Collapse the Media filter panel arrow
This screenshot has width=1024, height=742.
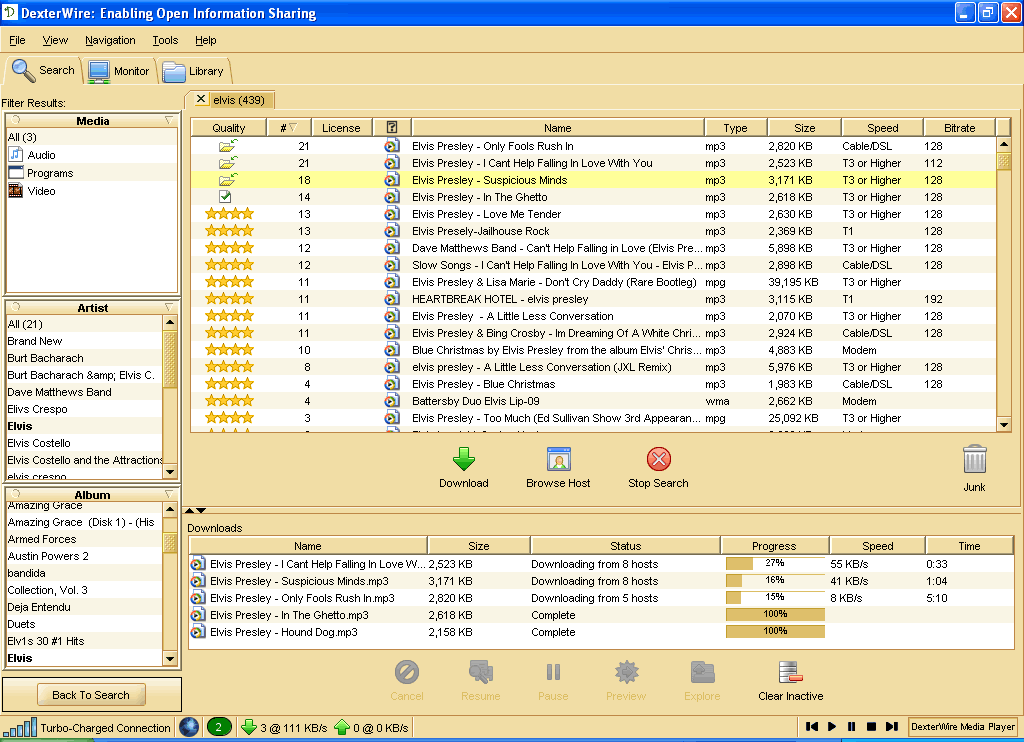click(x=169, y=120)
